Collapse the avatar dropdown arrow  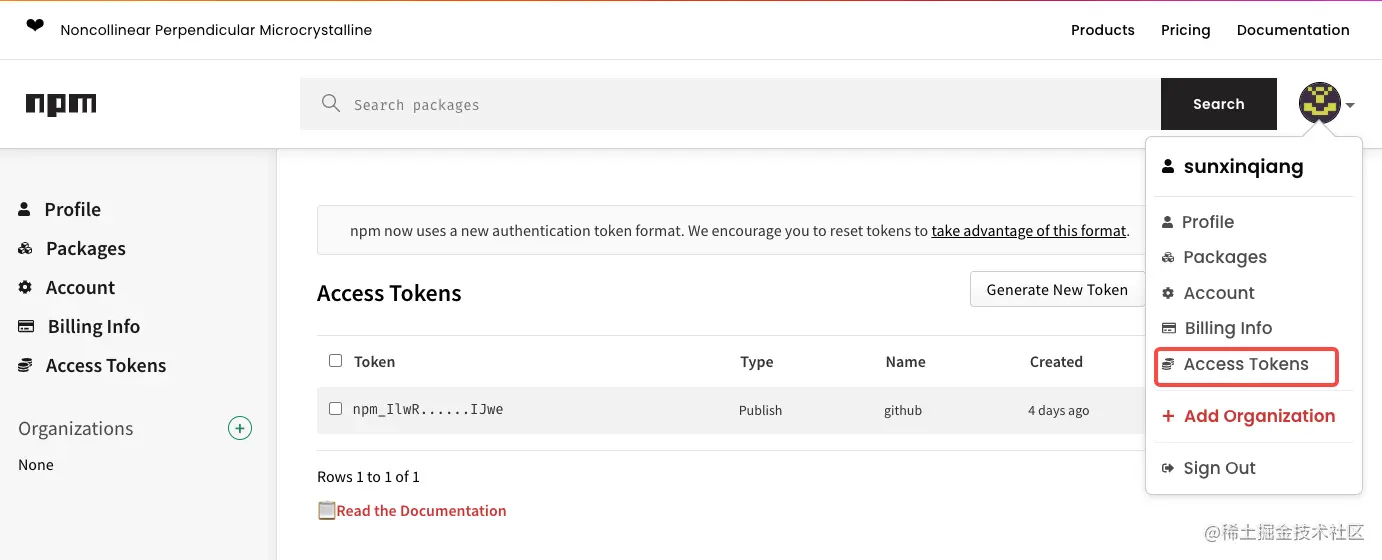pyautogui.click(x=1350, y=105)
